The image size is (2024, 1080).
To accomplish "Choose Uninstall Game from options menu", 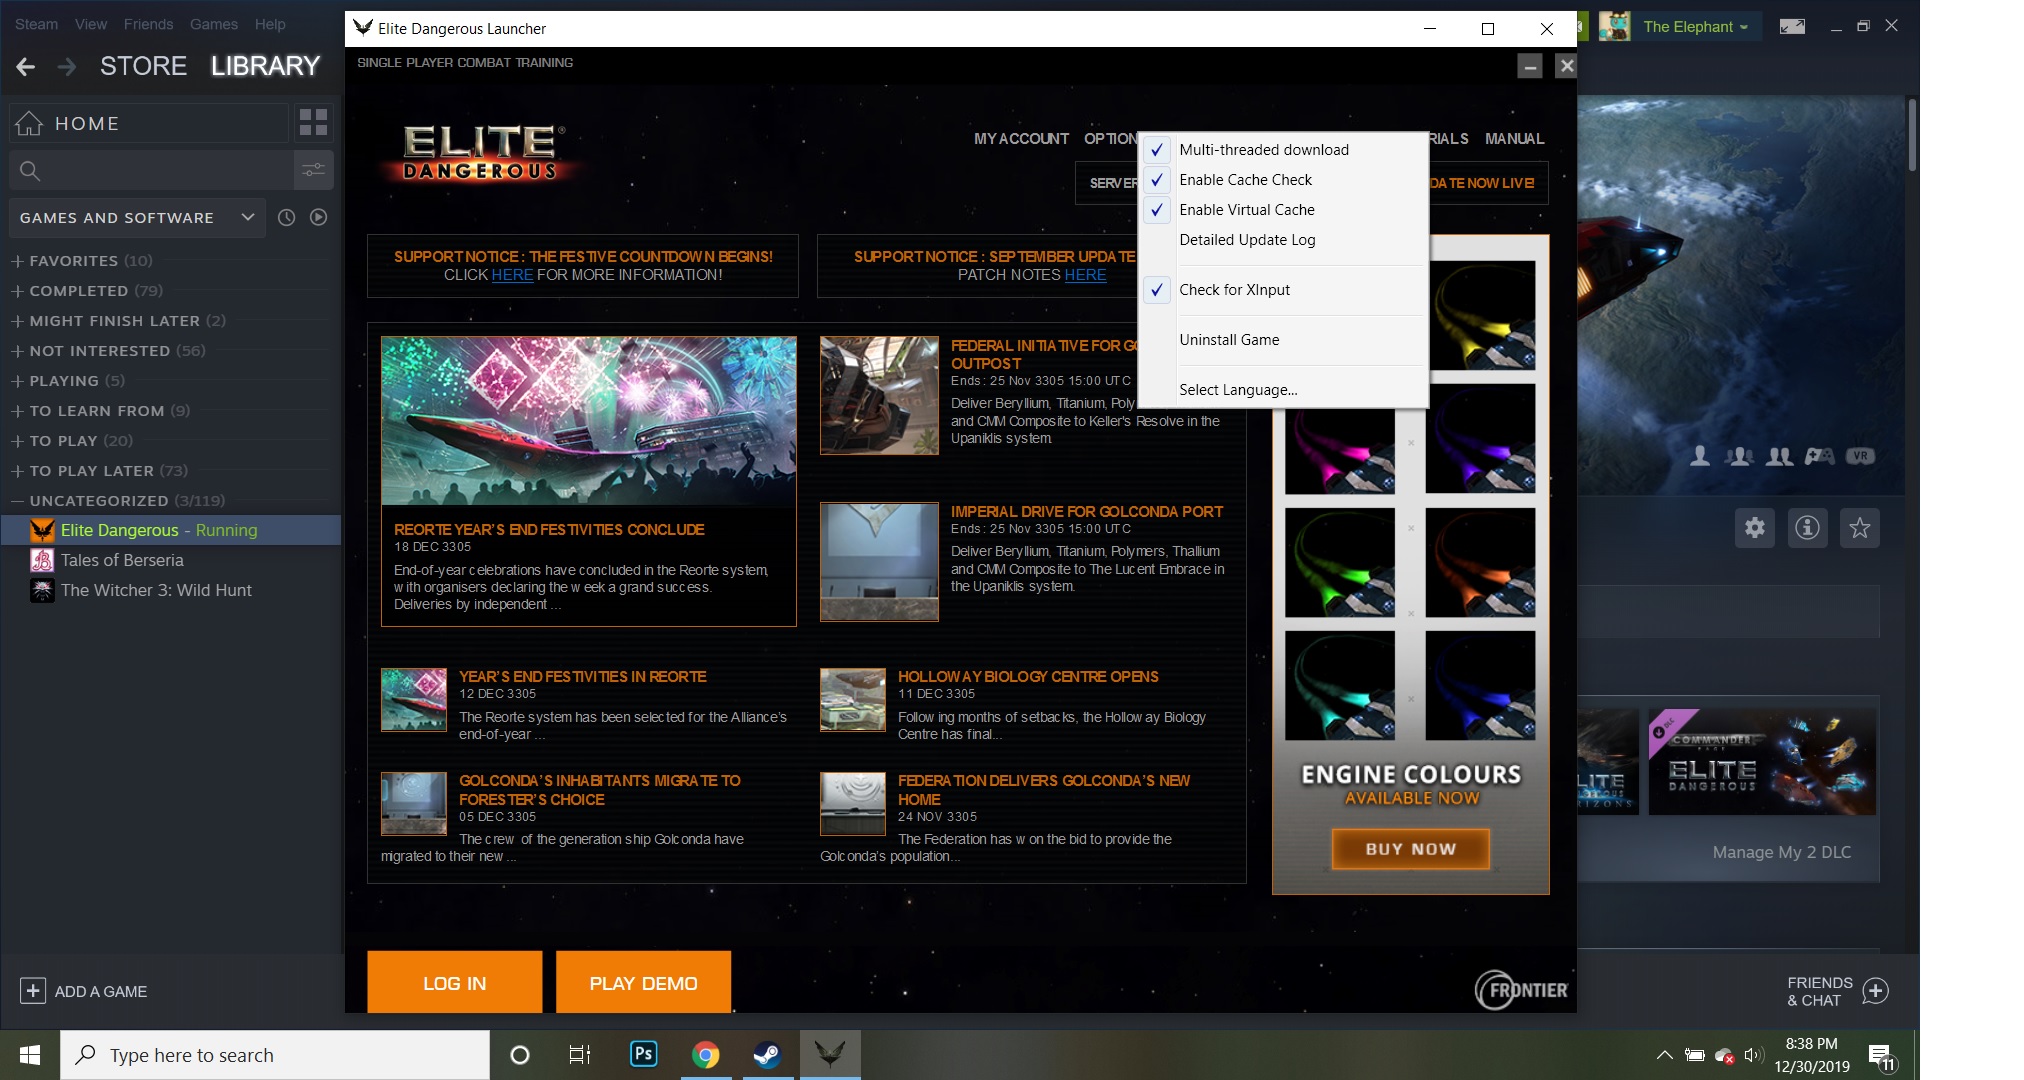I will pos(1283,340).
